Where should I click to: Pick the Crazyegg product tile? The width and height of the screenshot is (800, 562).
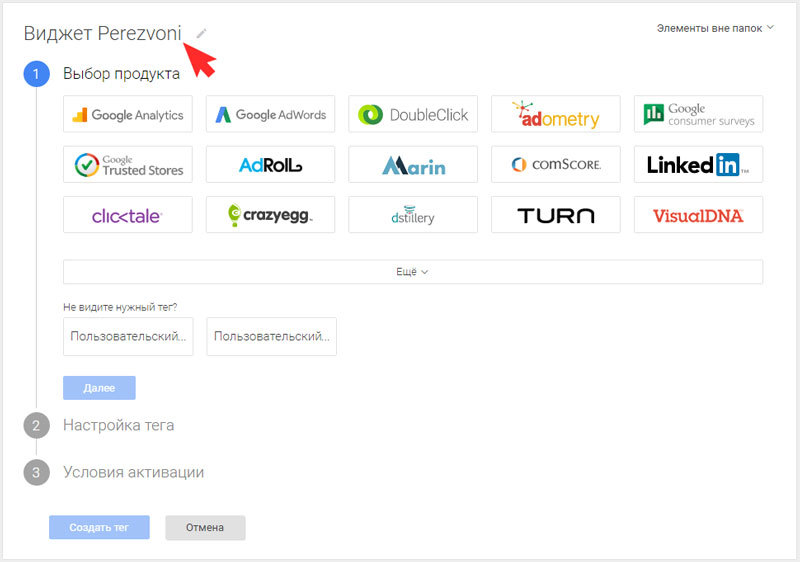270,215
